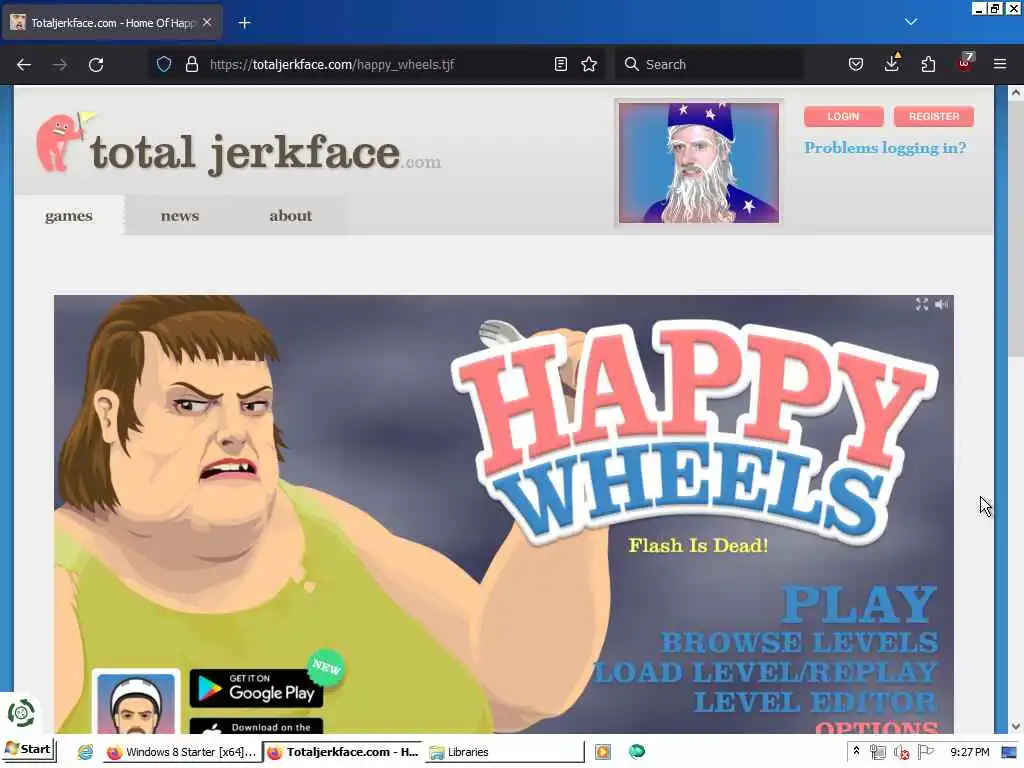
Task: Click scrollbar up arrow
Action: tap(1015, 93)
